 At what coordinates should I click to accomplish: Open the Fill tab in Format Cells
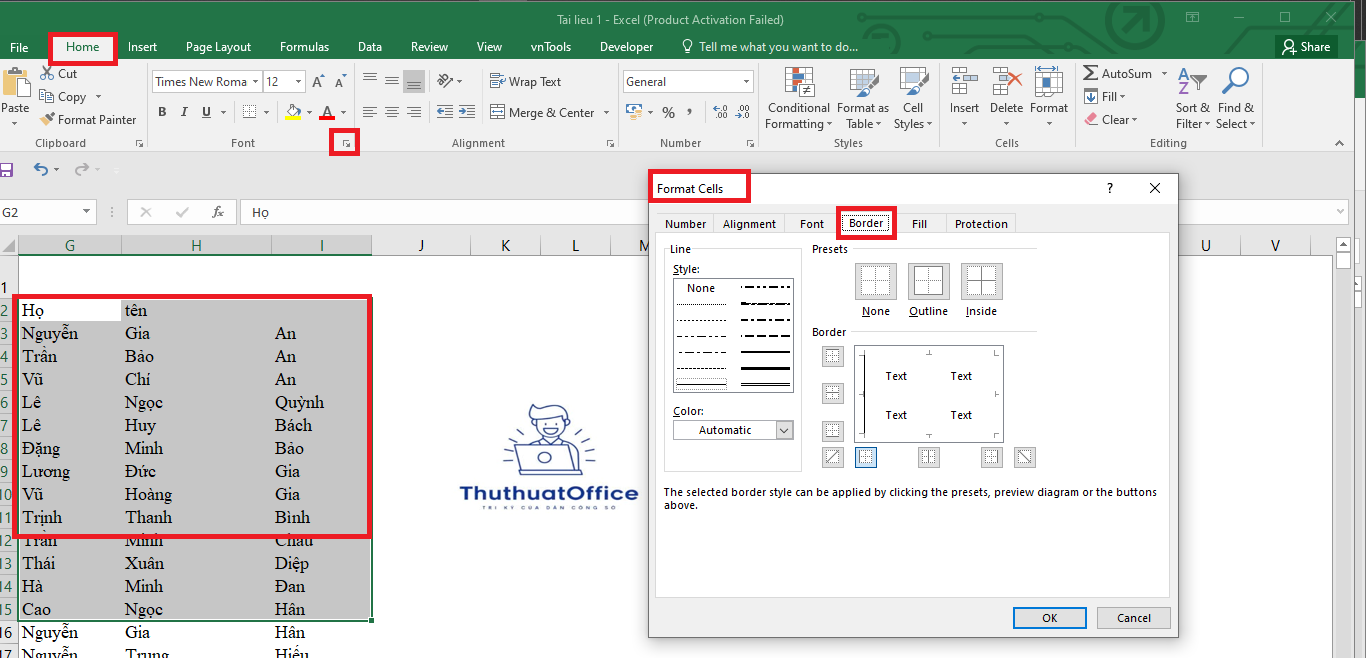tap(919, 224)
